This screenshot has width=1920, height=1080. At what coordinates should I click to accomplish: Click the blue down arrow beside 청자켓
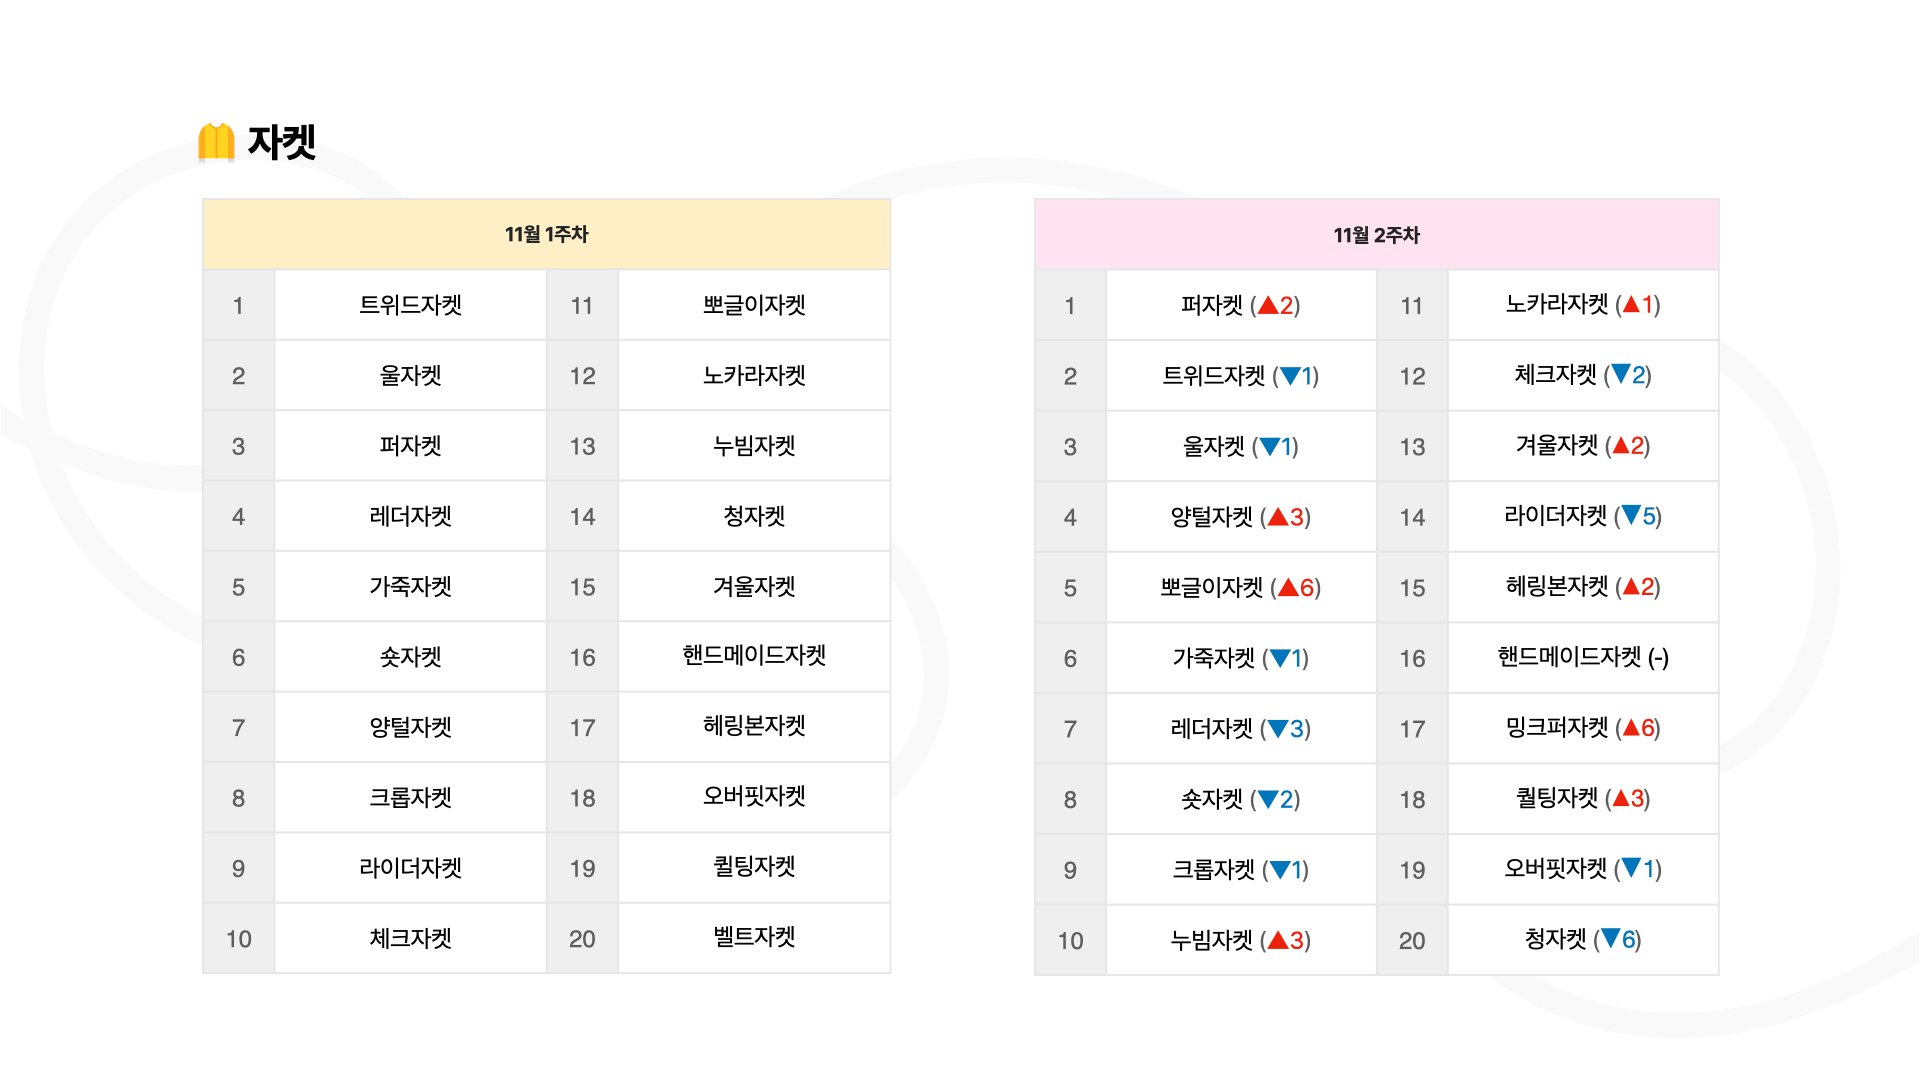[x=1610, y=939]
